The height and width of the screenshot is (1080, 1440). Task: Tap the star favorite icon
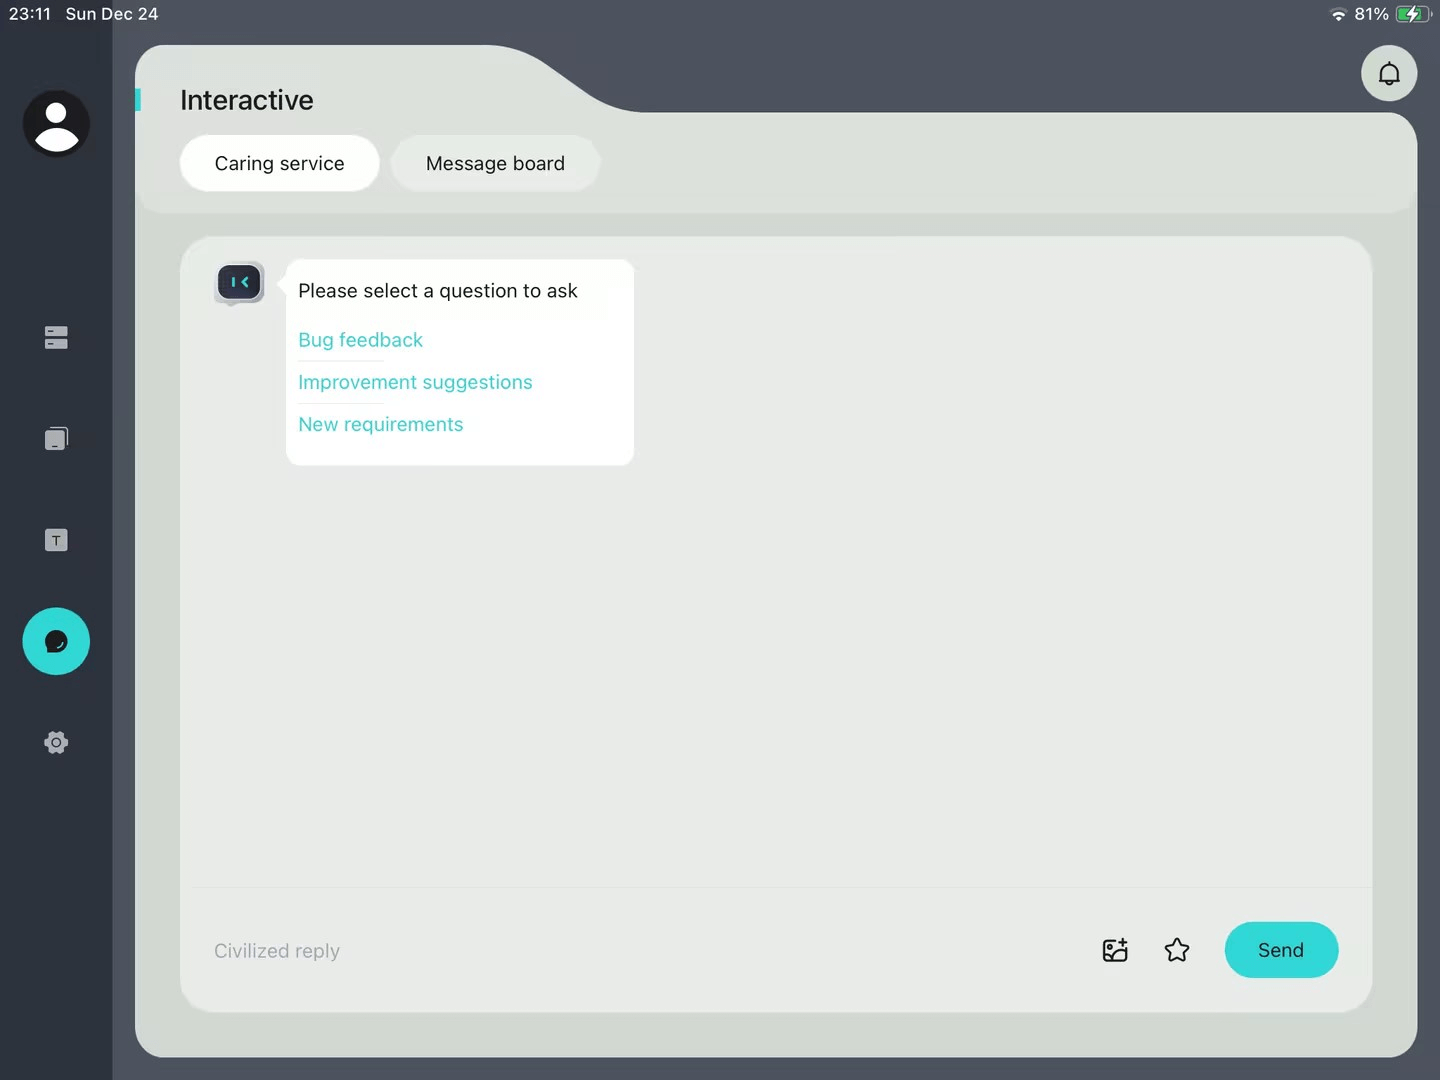1177,950
